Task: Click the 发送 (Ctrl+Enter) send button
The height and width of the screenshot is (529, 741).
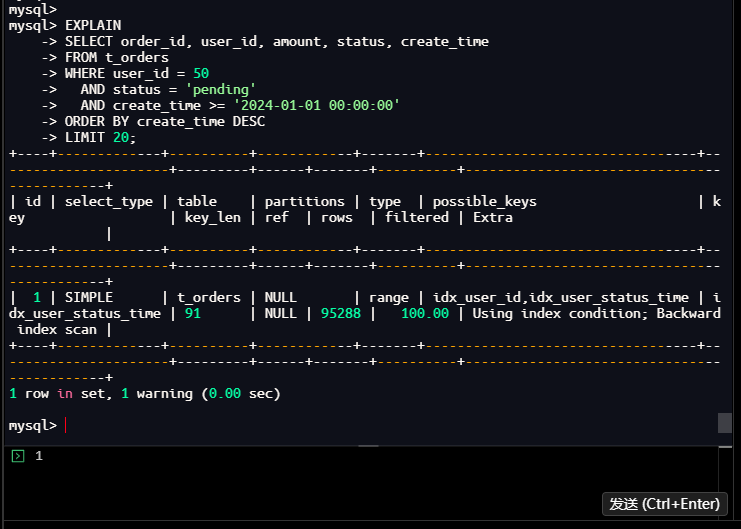Action: point(664,504)
